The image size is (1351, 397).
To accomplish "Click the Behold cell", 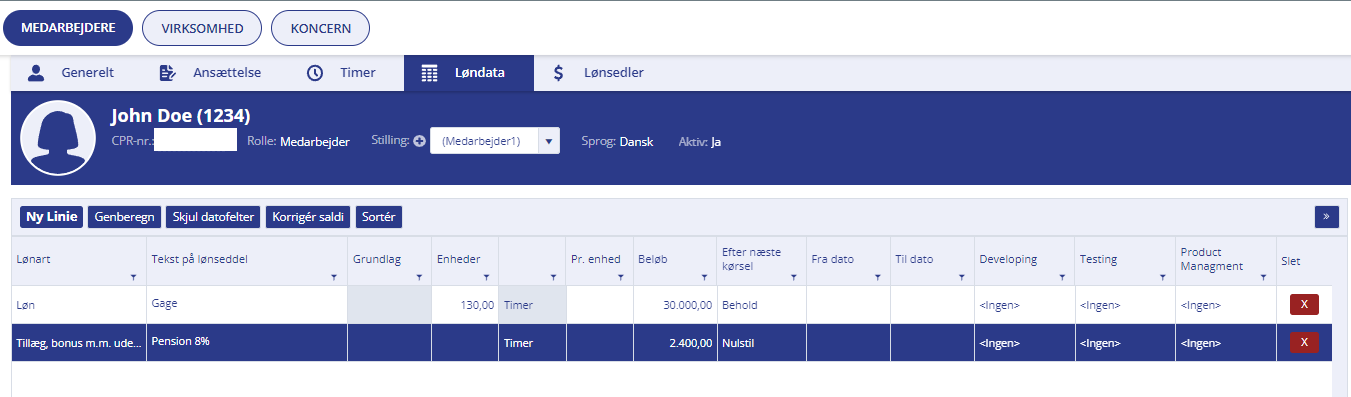I will point(761,305).
